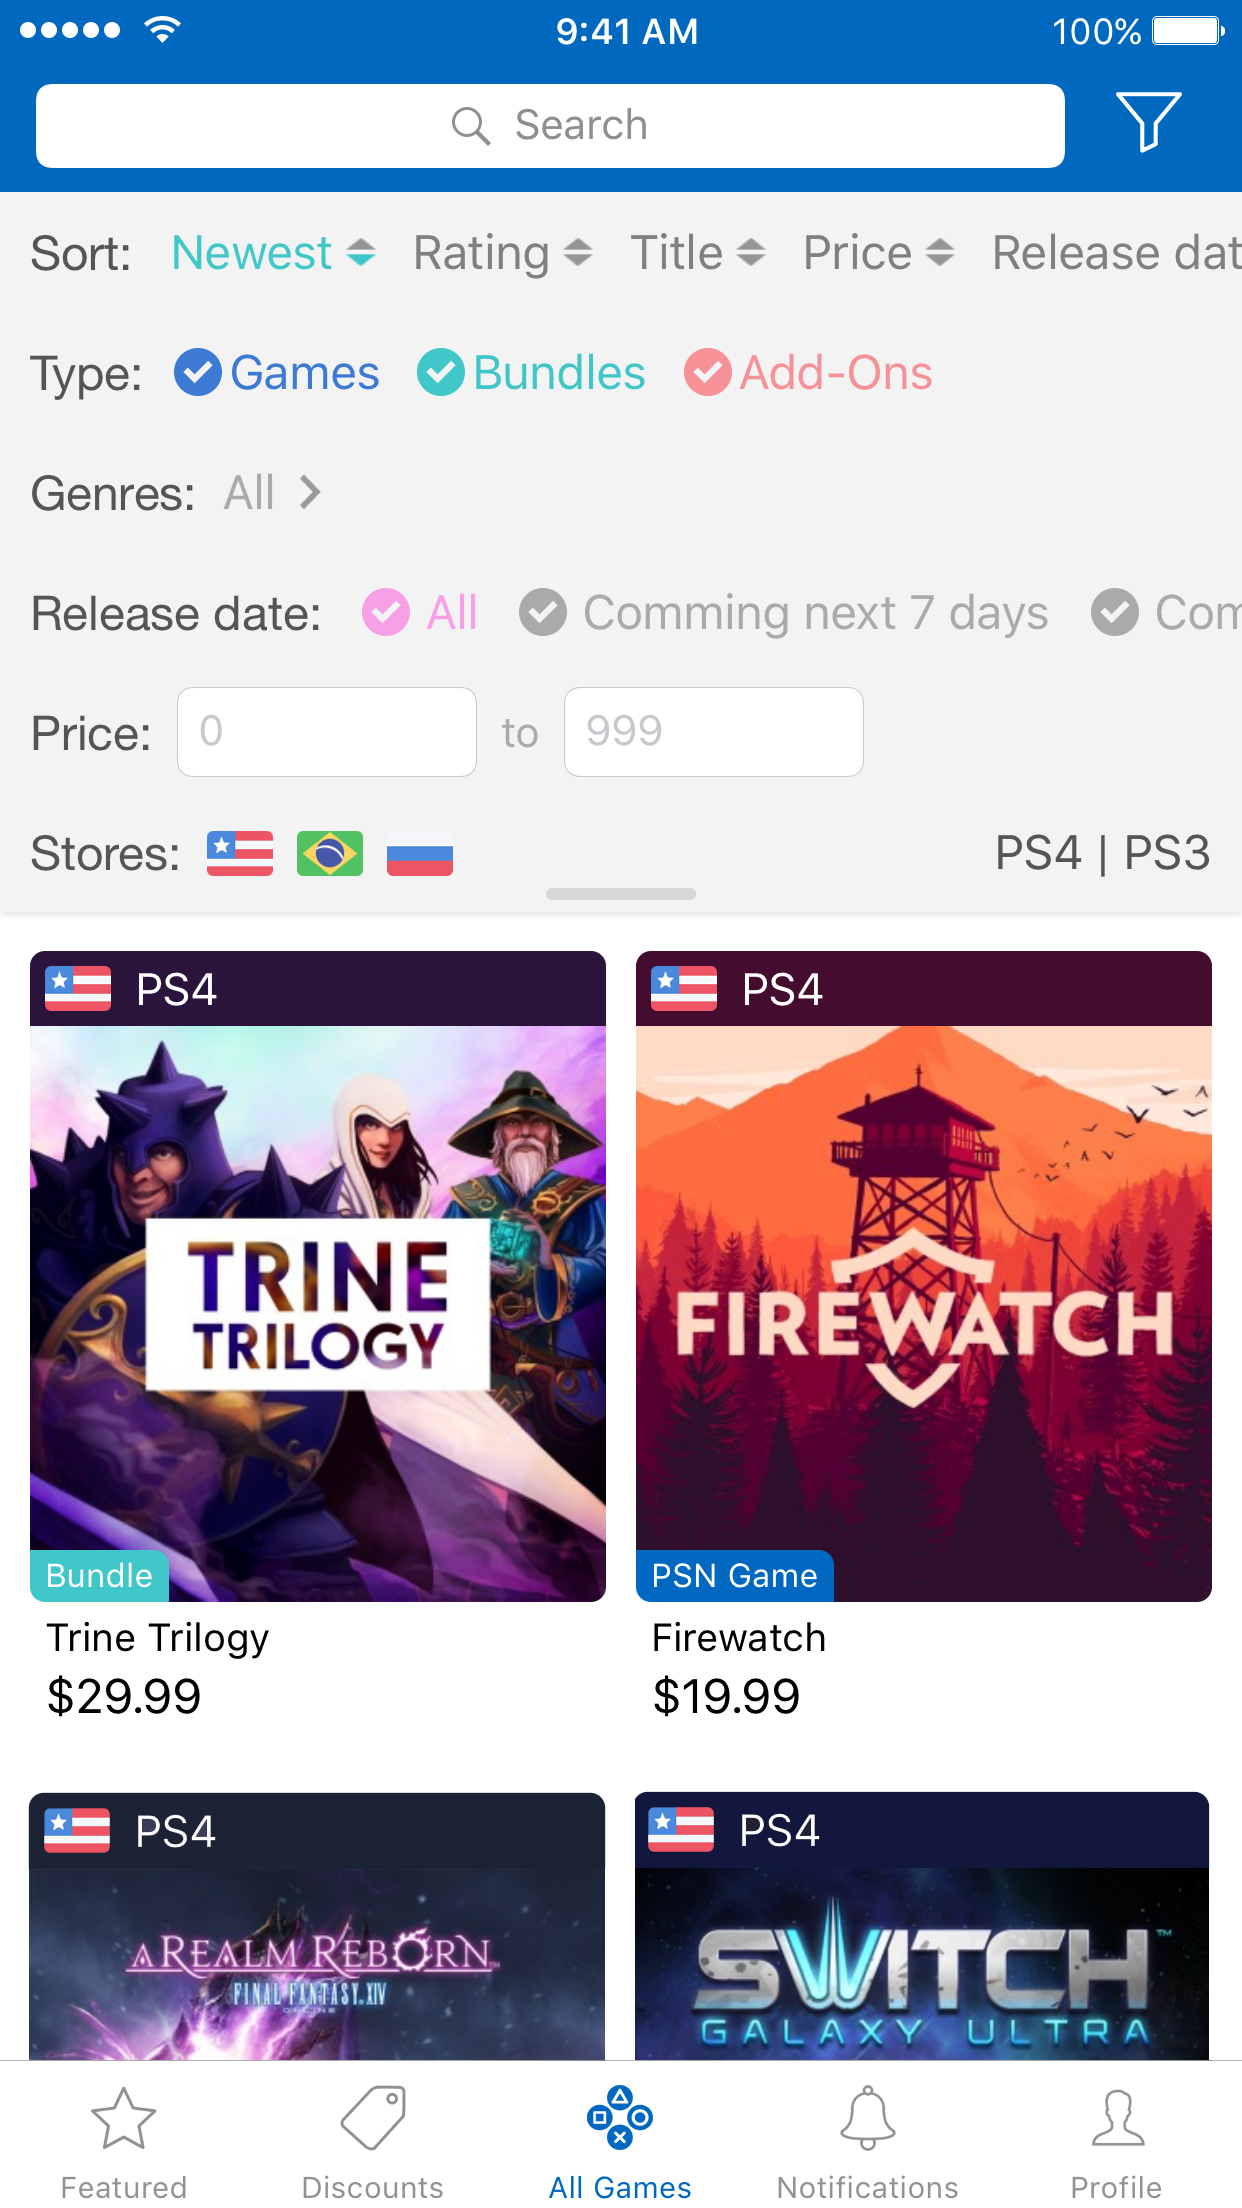Open Notifications bell tab
The width and height of the screenshot is (1242, 2208).
pos(868,2142)
